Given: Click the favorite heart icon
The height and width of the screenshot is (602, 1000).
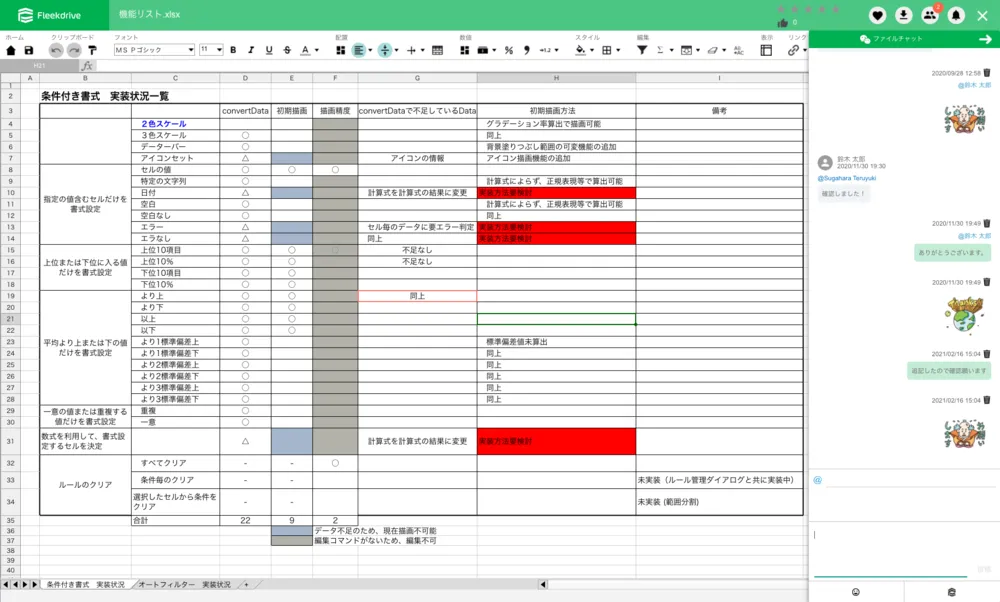Looking at the screenshot, I should 877,15.
